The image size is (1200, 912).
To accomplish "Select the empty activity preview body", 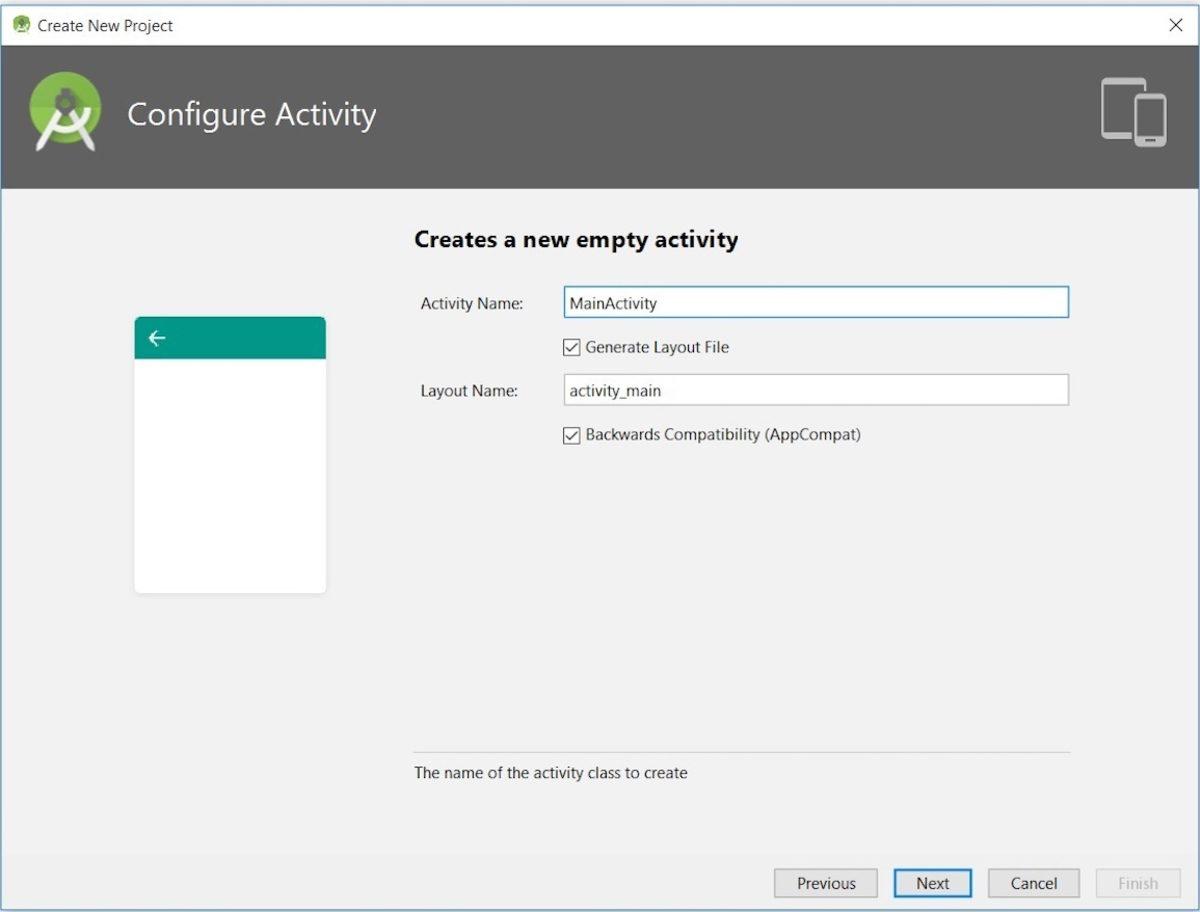I will click(x=230, y=475).
